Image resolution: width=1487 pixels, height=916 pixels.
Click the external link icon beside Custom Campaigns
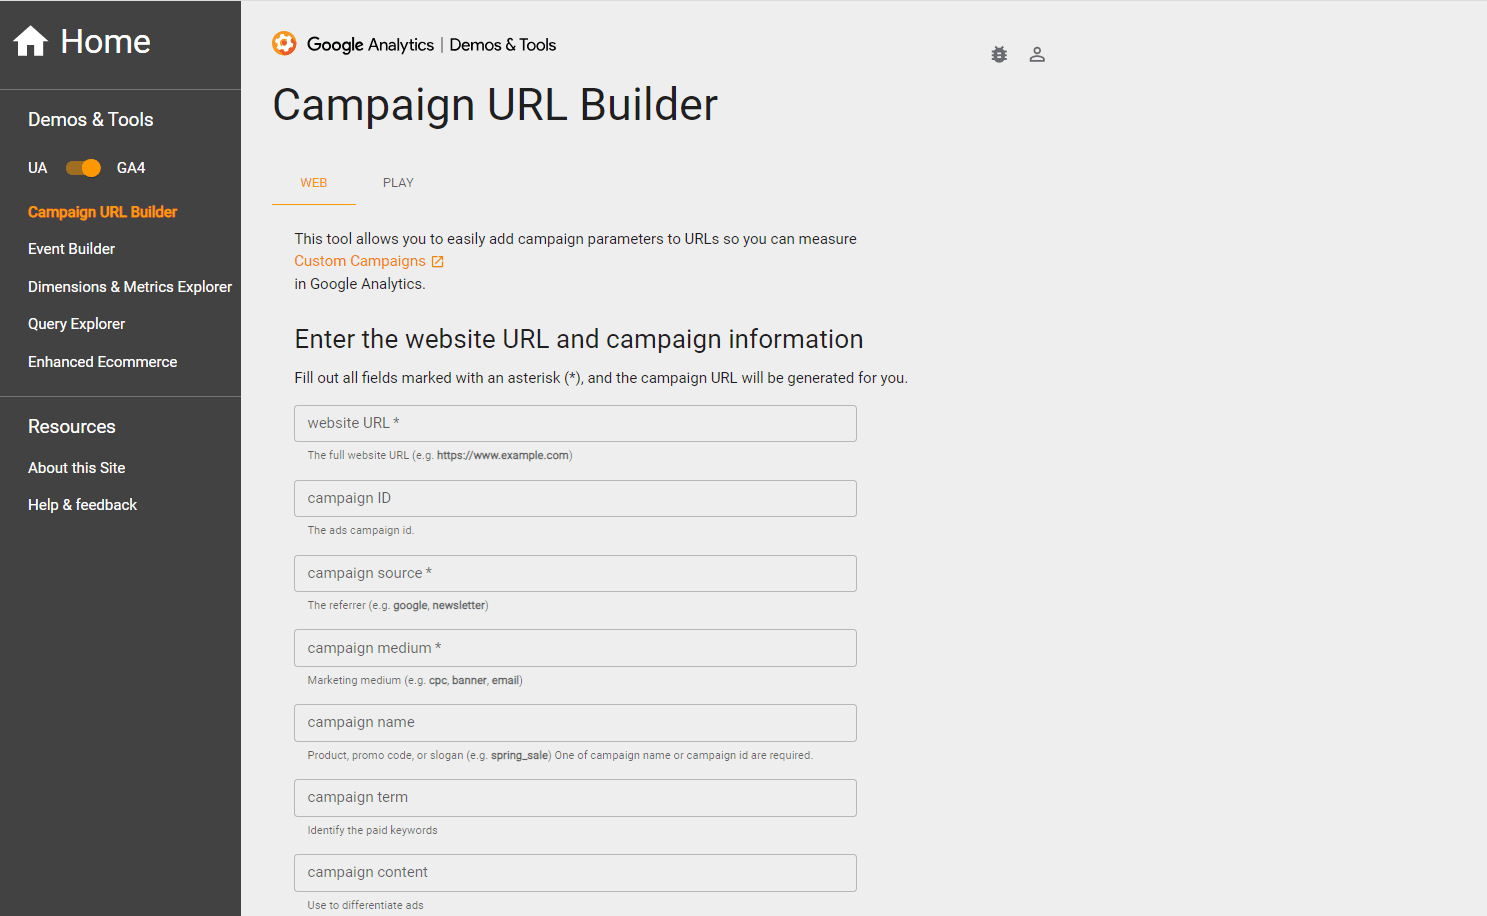point(438,260)
